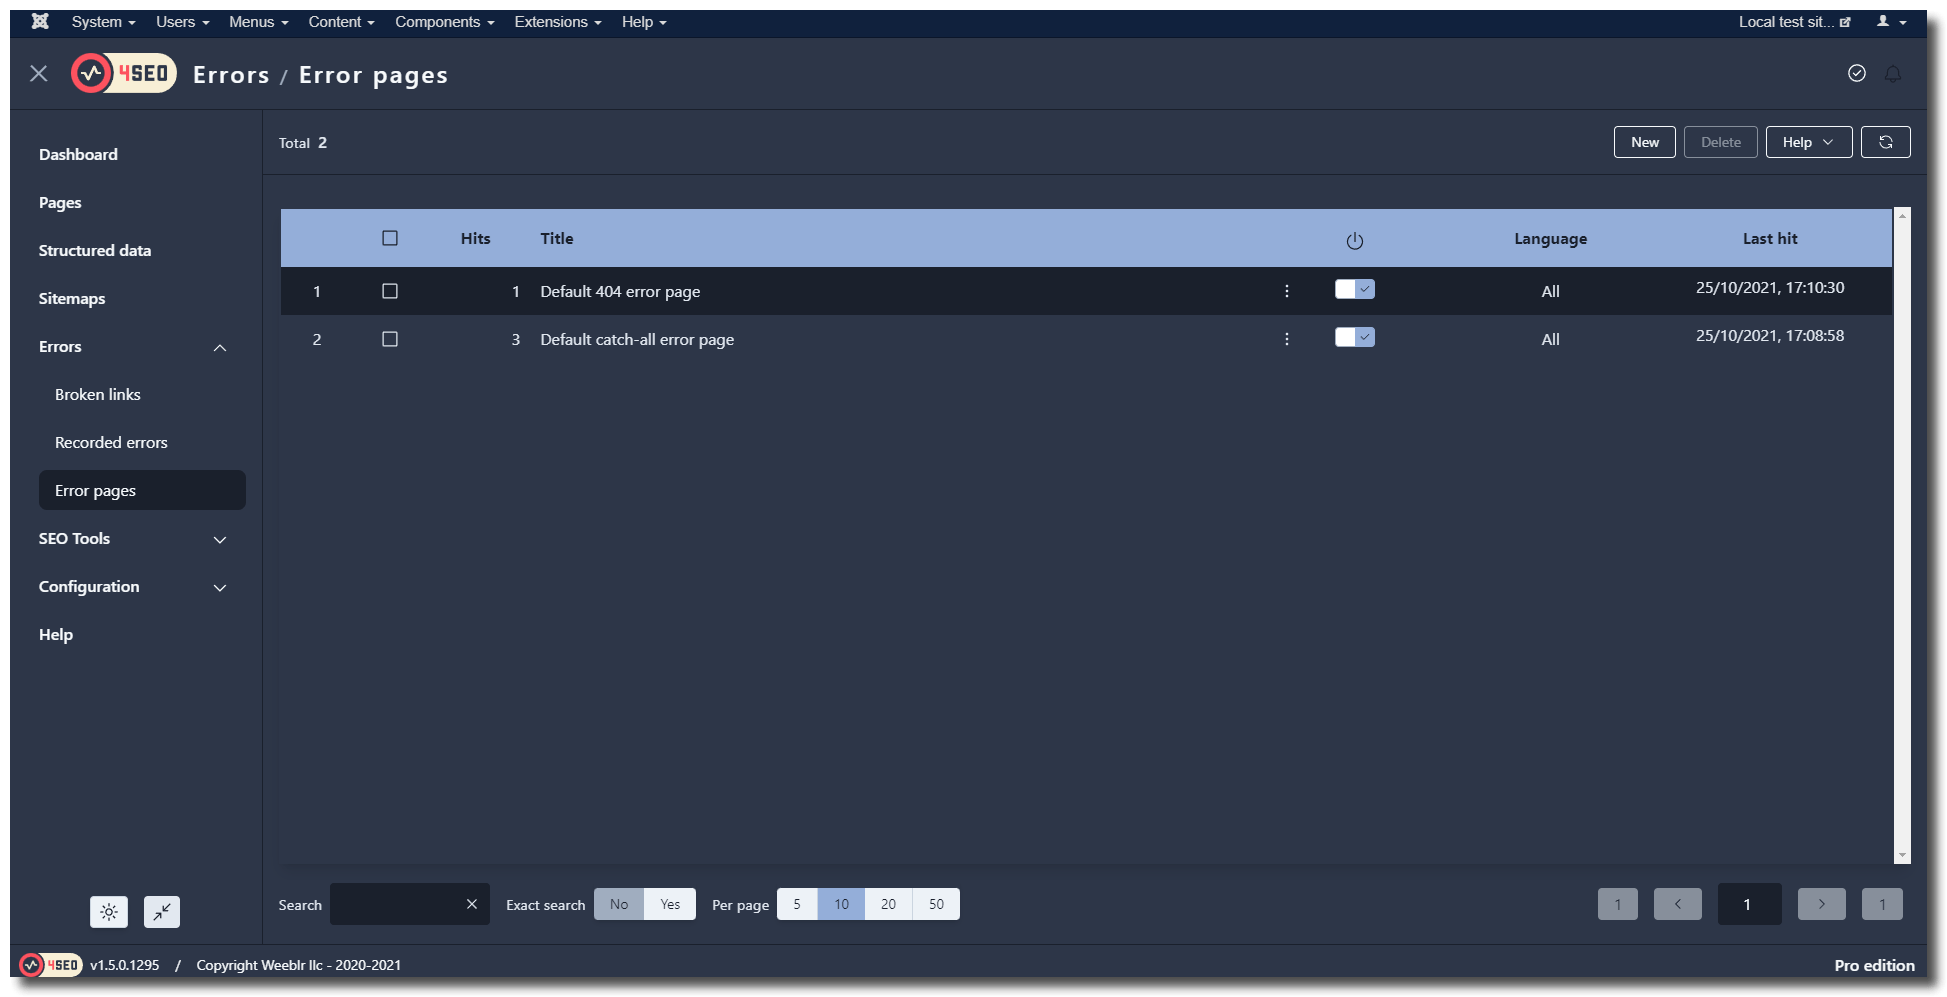Toggle the enabled switch for Default 404 error page
This screenshot has width=1947, height=997.
[x=1355, y=289]
